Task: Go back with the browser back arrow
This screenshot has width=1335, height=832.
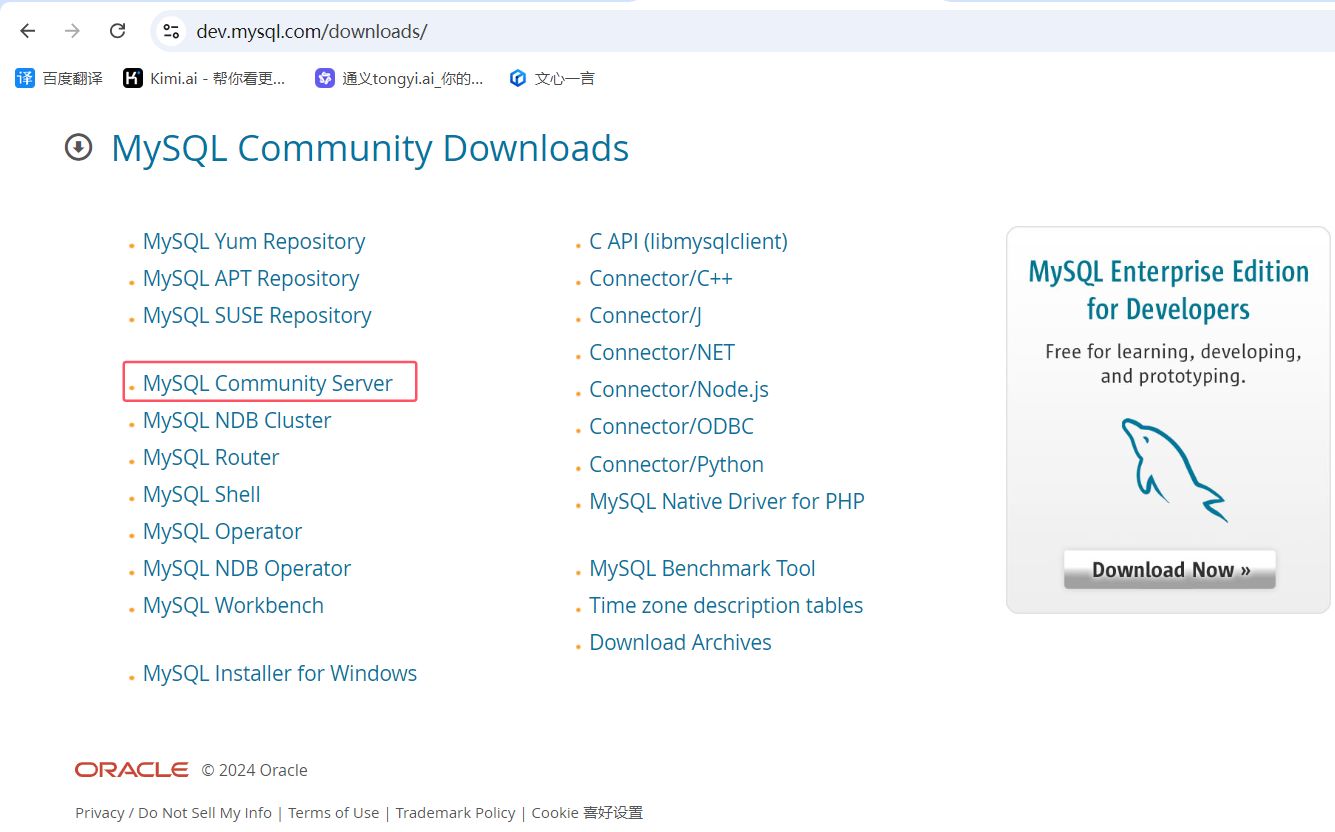Action: click(x=28, y=31)
